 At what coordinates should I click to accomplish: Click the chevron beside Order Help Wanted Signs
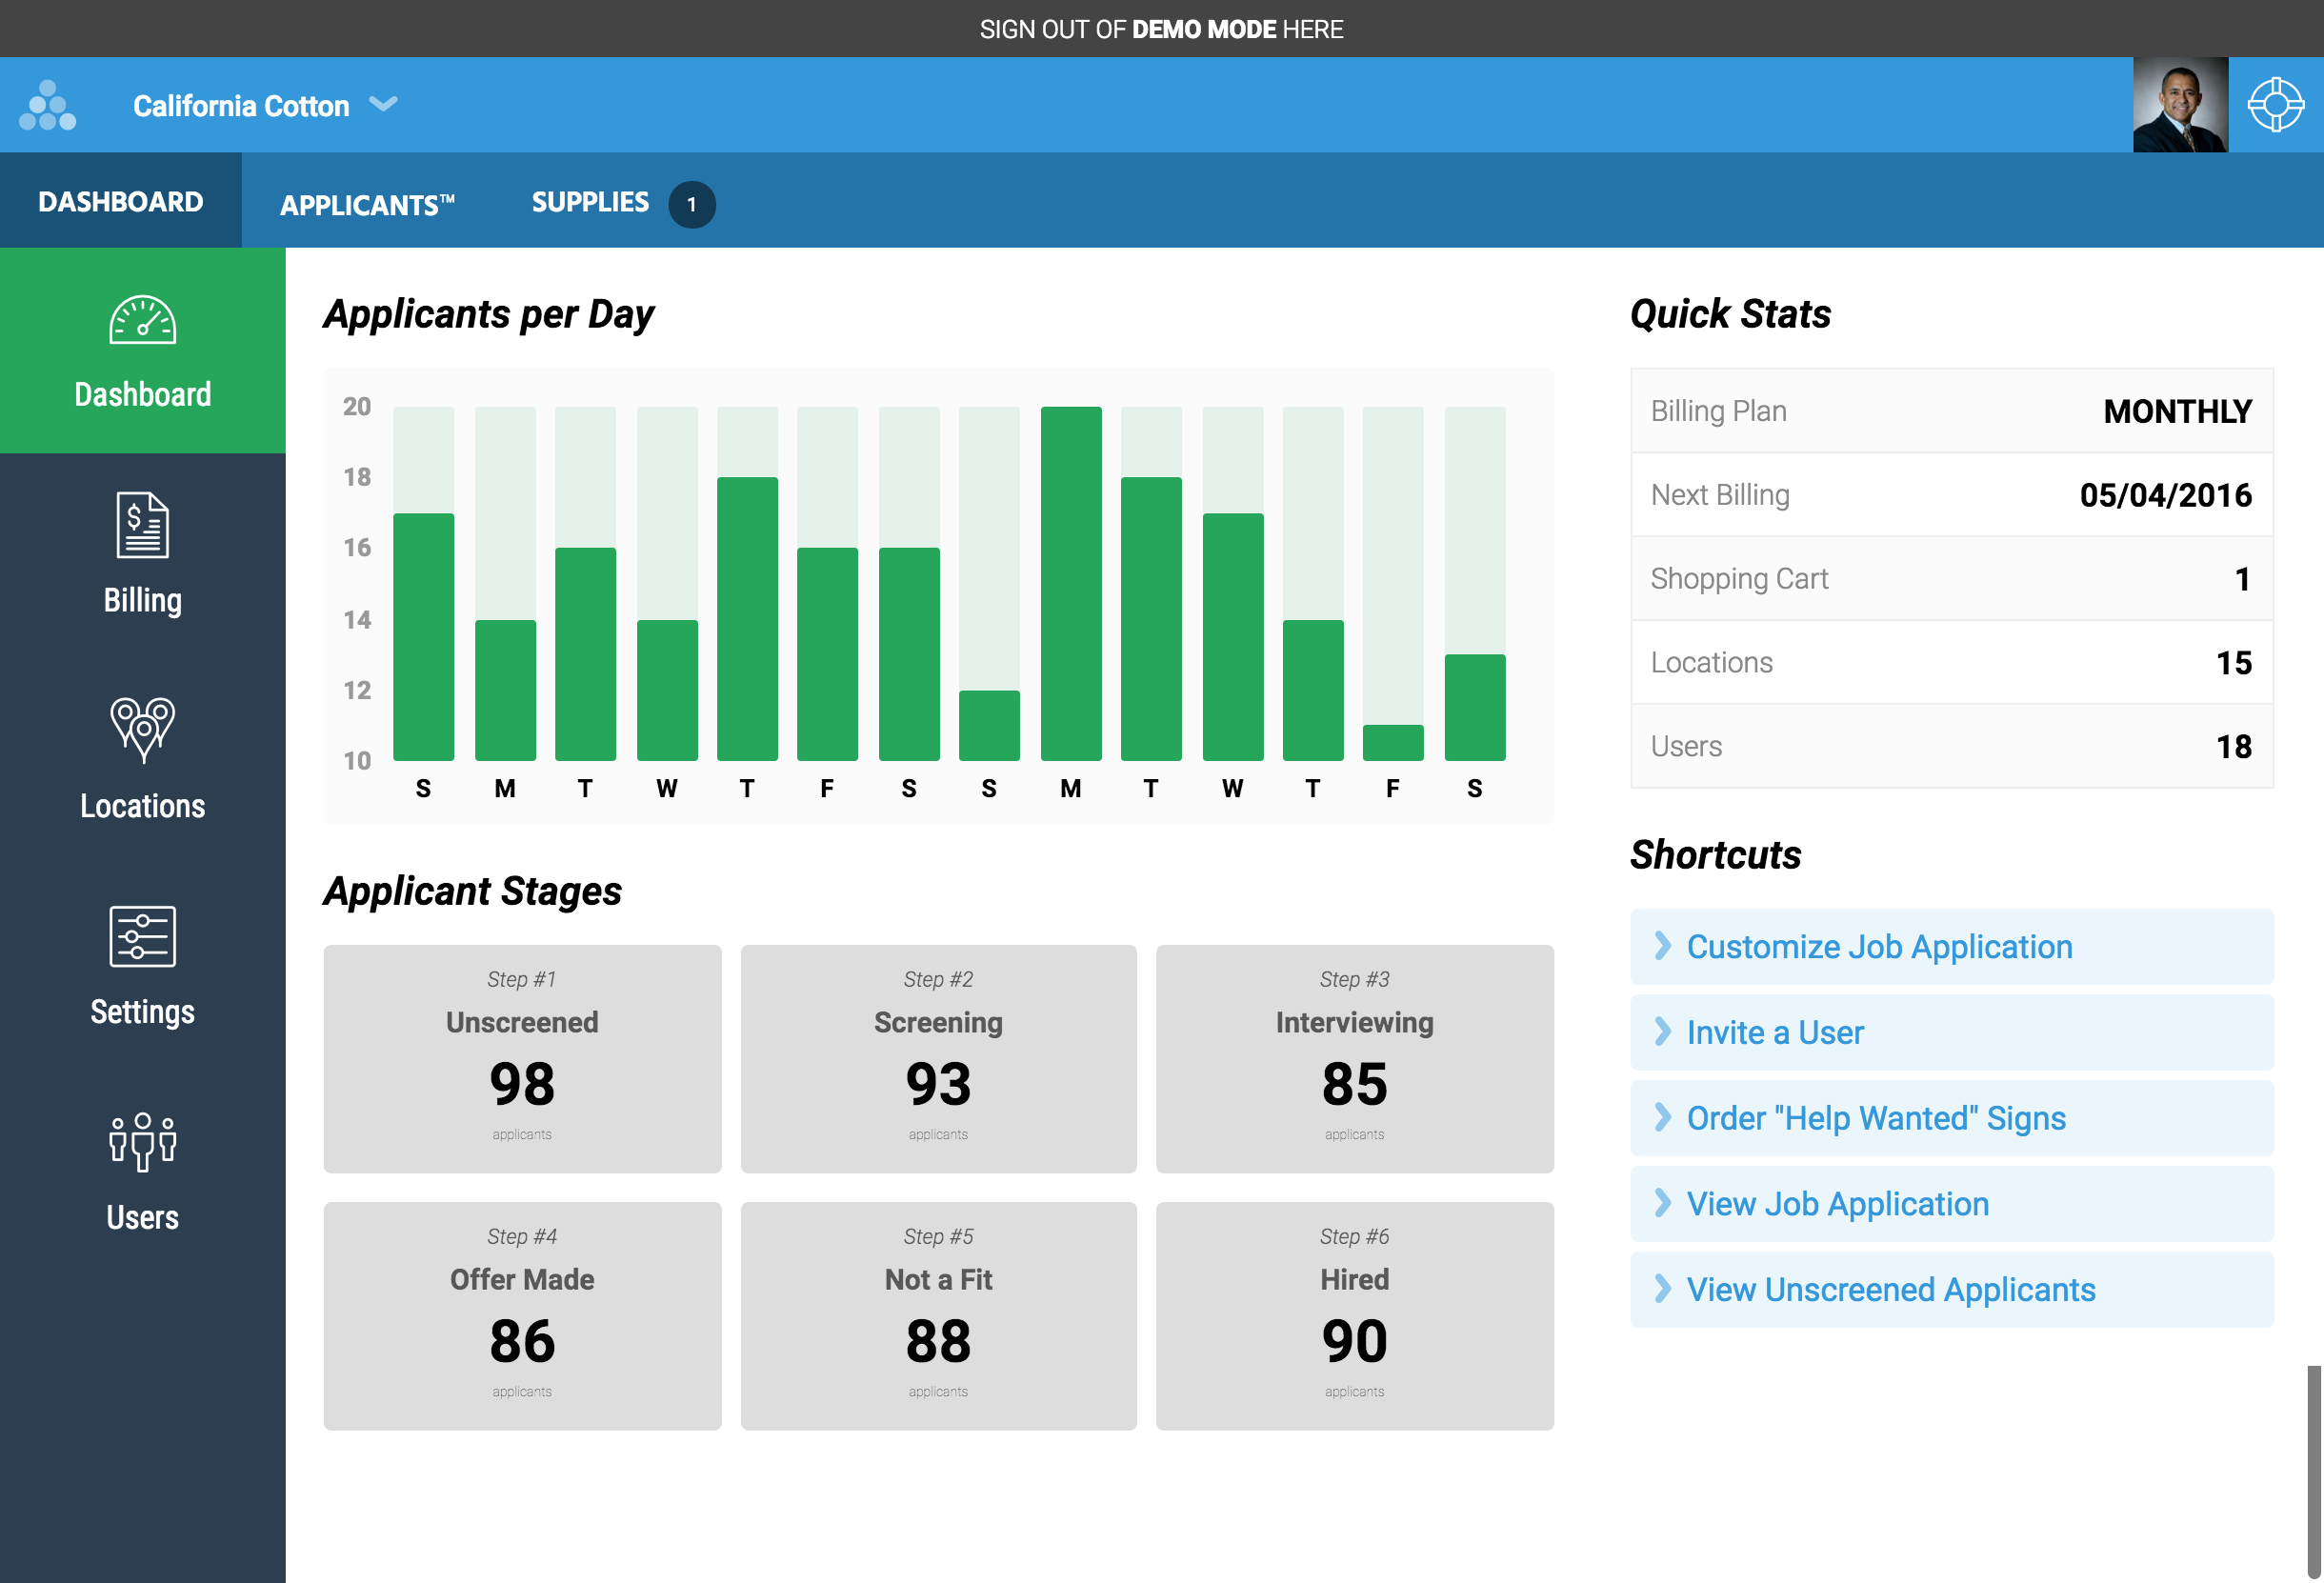click(x=1664, y=1118)
